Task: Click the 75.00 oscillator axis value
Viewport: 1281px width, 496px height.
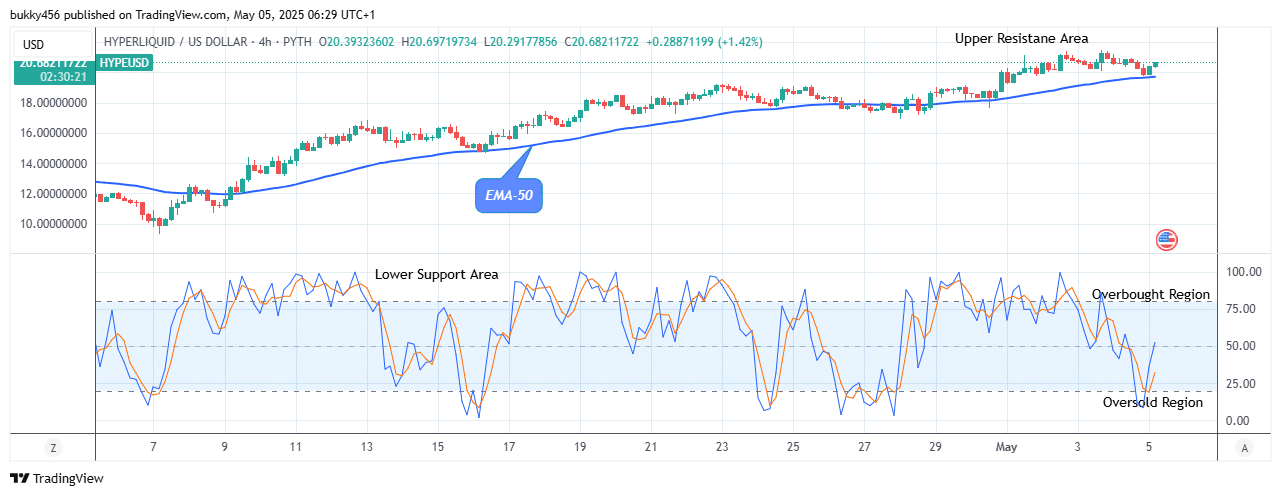Action: pyautogui.click(x=1239, y=309)
